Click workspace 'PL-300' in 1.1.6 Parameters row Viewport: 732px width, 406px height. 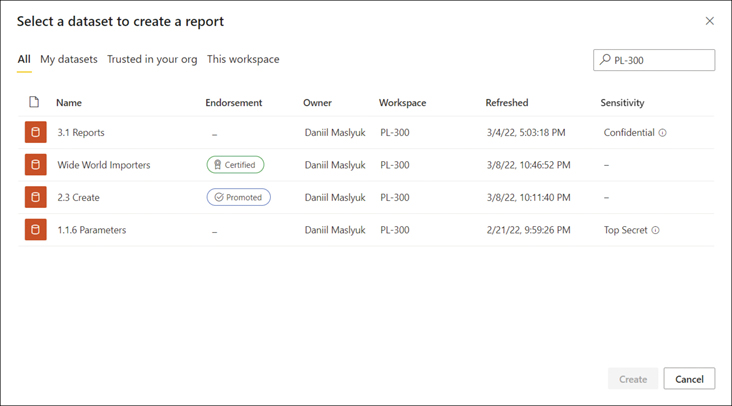point(394,230)
